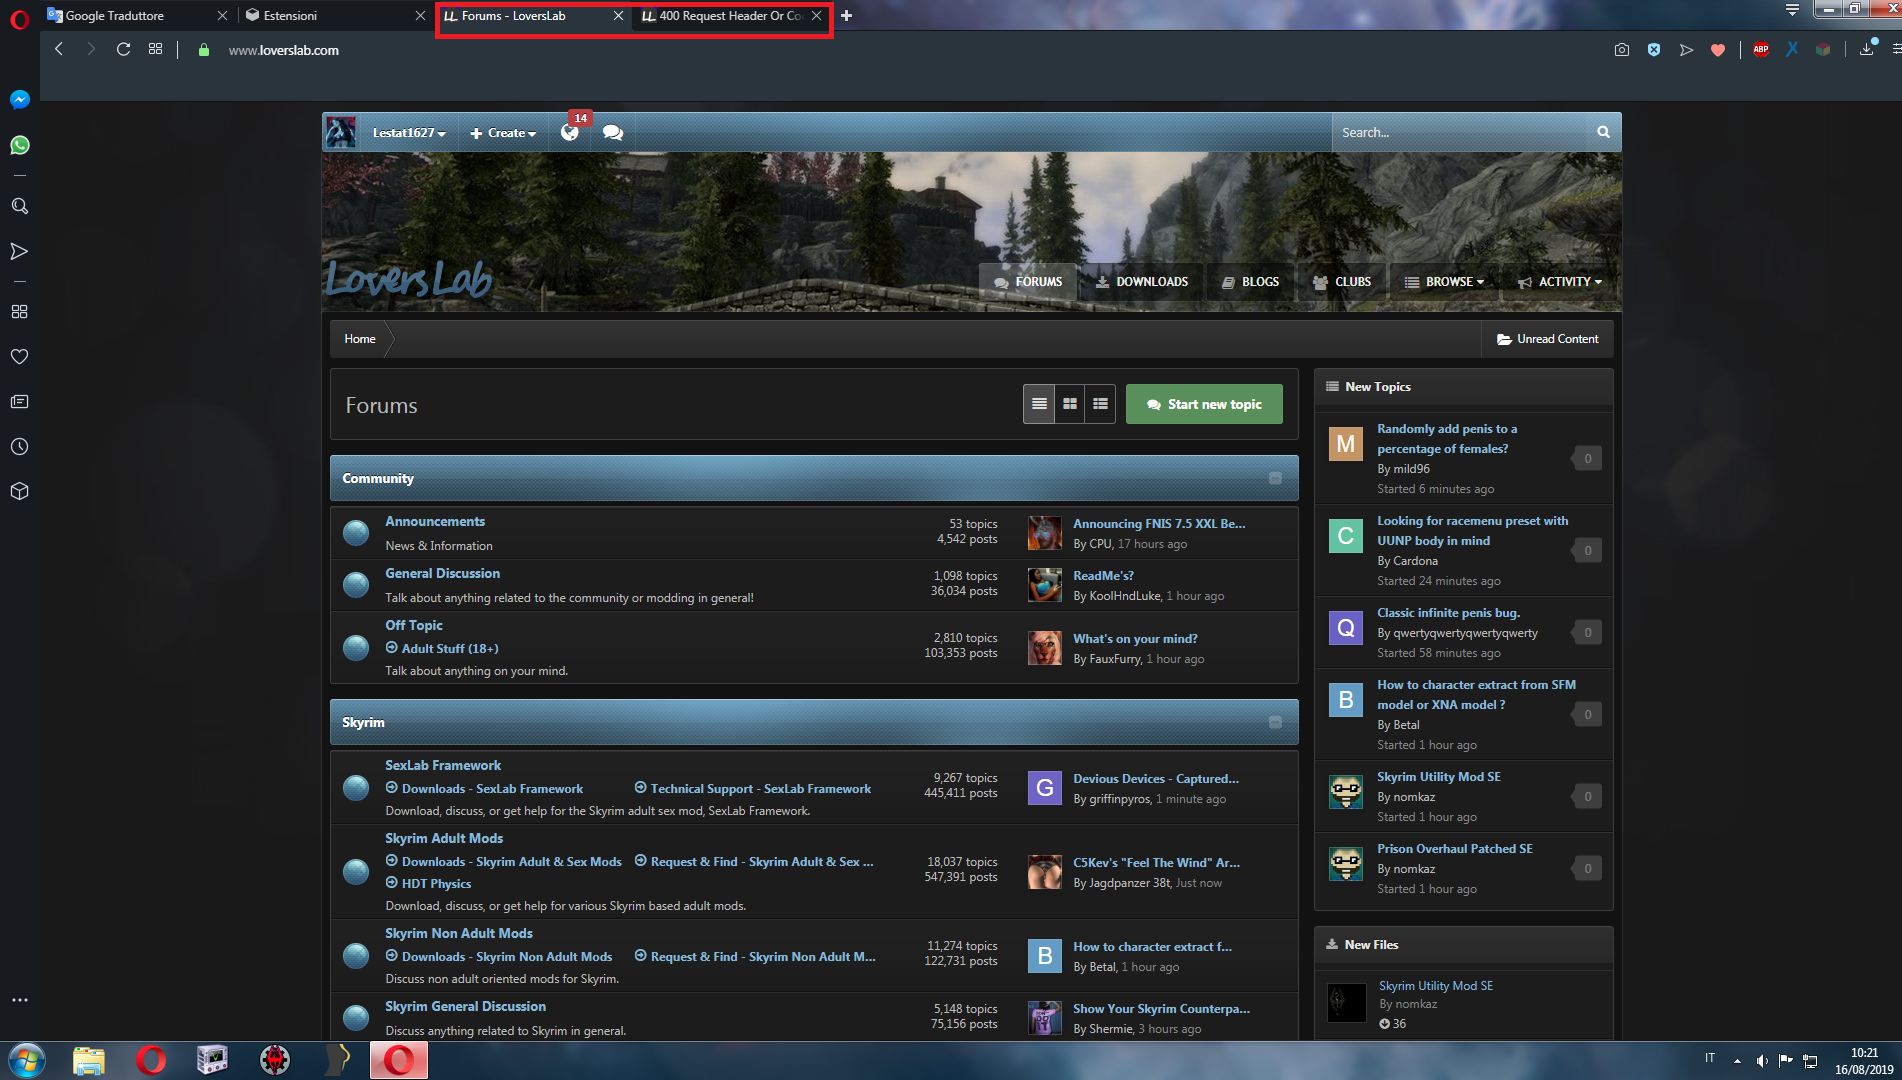Click the LoversLab site logo
Screen dimensions: 1902x1080
pos(409,279)
